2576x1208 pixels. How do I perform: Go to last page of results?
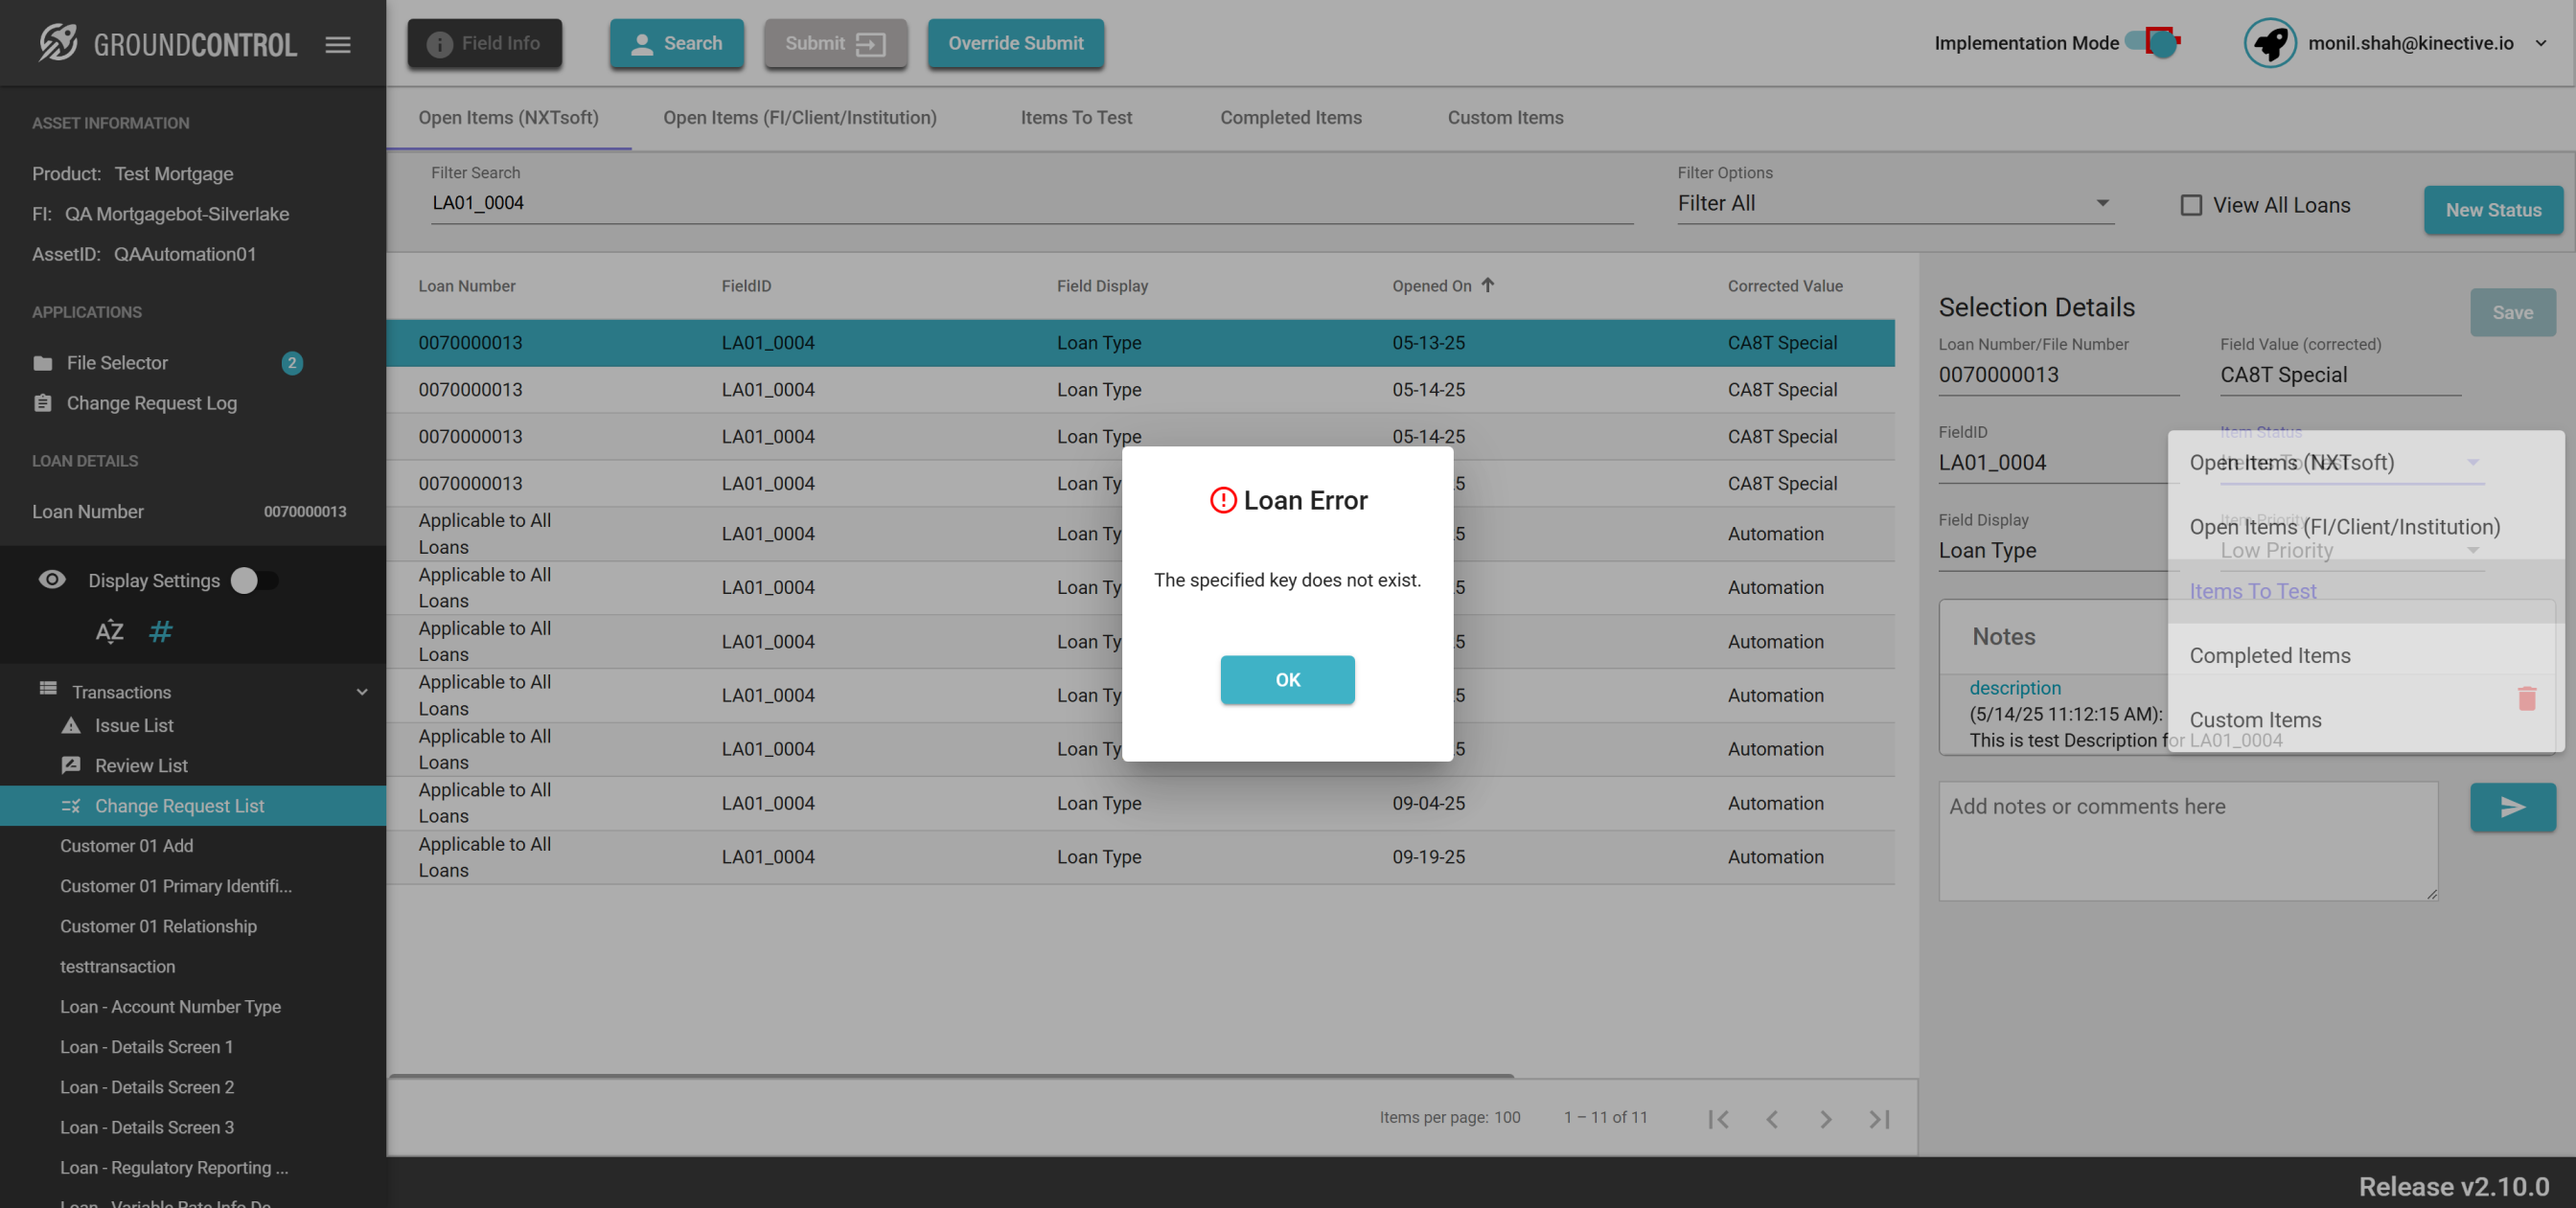pyautogui.click(x=1879, y=1118)
